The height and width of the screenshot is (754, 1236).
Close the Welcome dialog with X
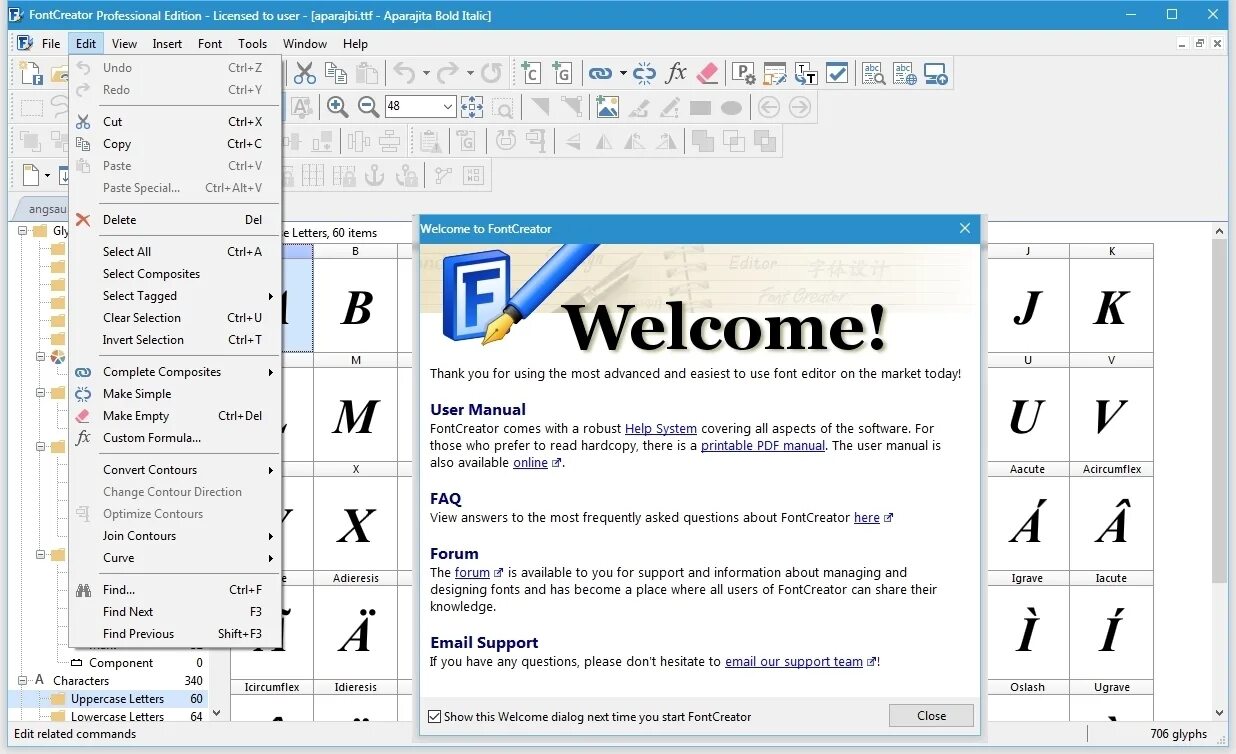click(965, 229)
